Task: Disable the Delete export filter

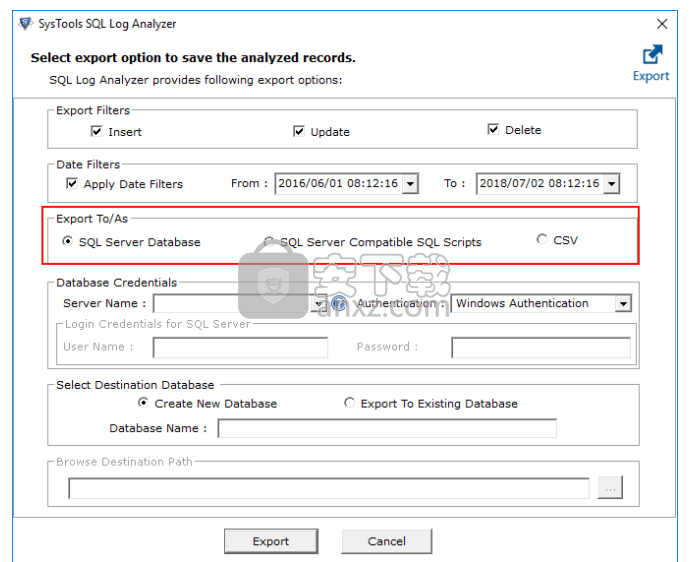Action: pyautogui.click(x=493, y=129)
